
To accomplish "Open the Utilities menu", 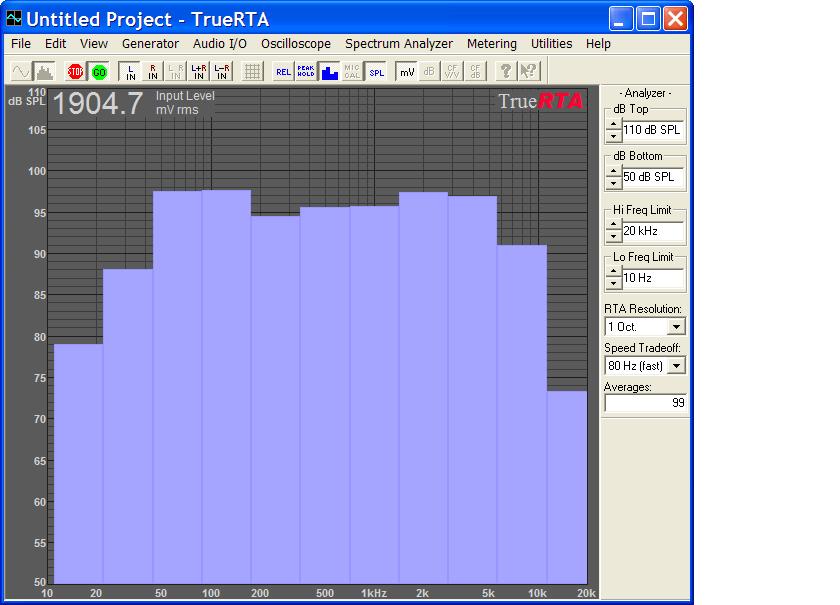I will (x=551, y=44).
